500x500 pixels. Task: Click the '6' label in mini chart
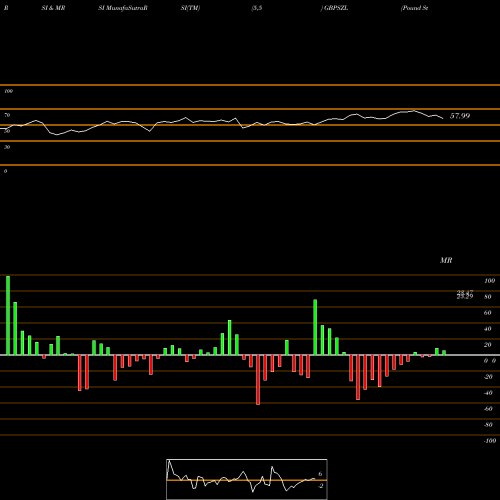coord(320,474)
